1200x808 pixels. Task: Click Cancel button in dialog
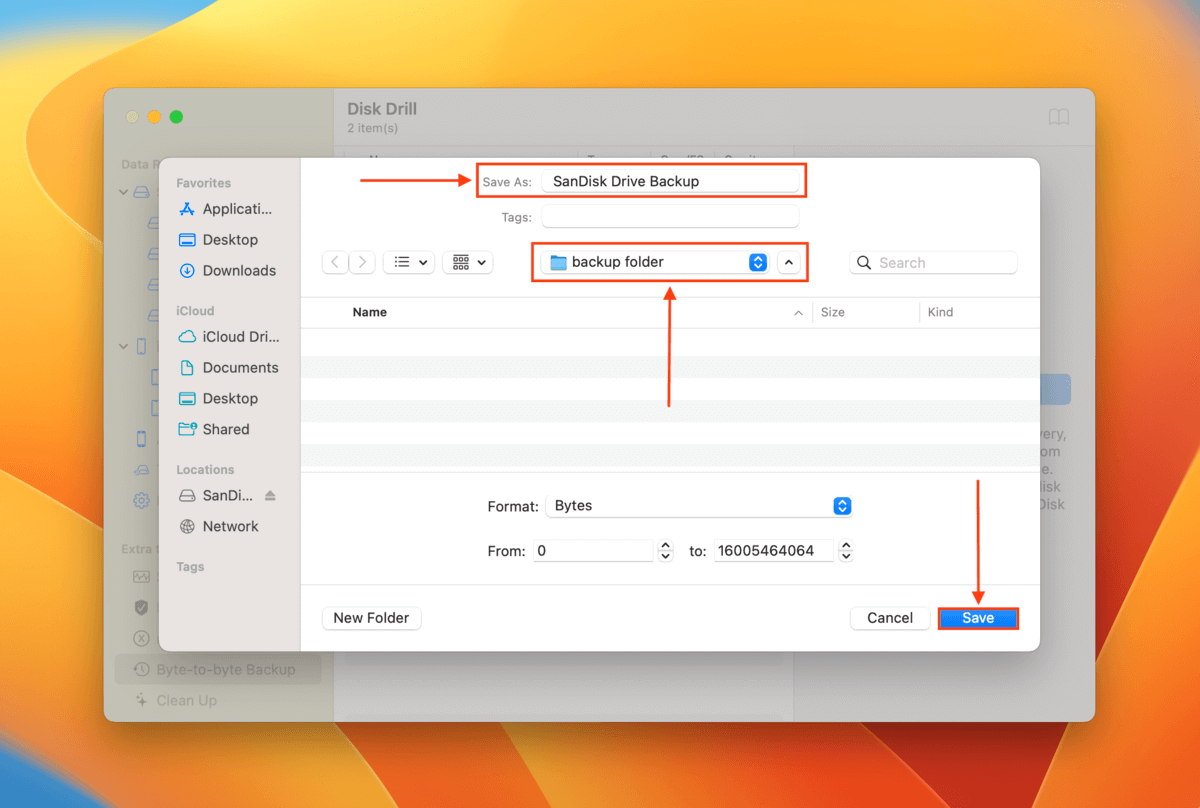pos(890,618)
